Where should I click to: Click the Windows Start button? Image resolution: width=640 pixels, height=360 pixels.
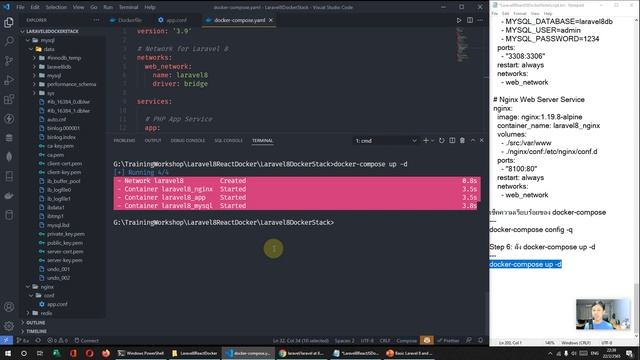click(x=8, y=353)
